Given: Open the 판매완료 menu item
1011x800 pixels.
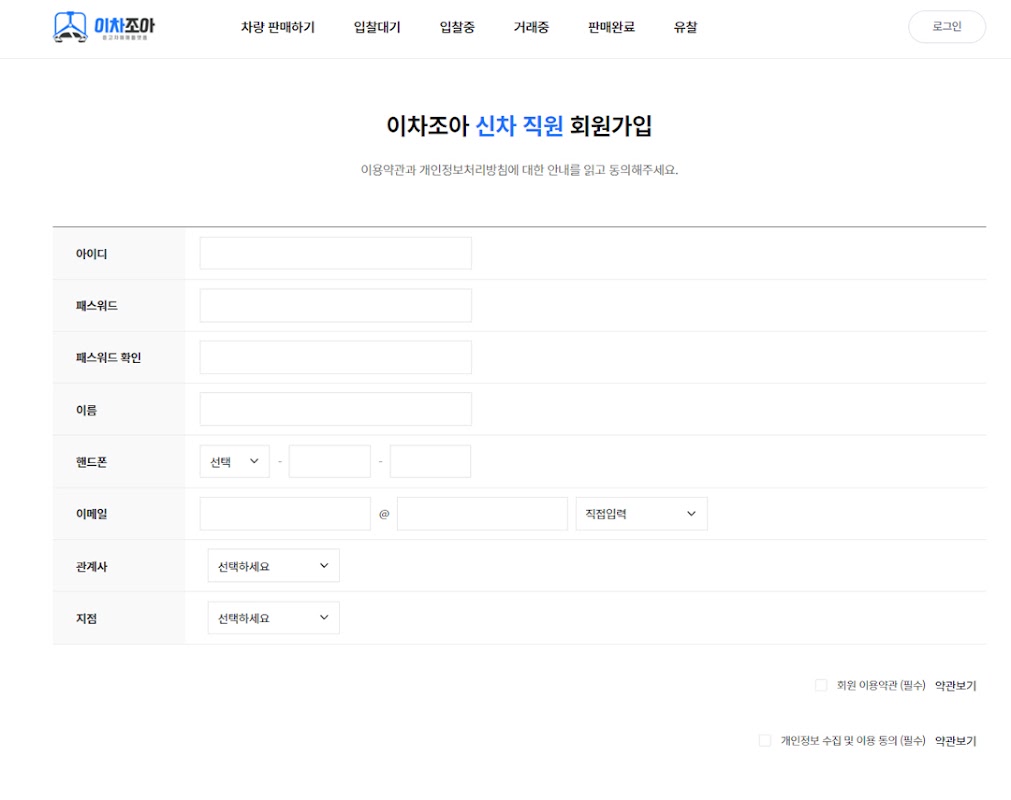Looking at the screenshot, I should [611, 27].
